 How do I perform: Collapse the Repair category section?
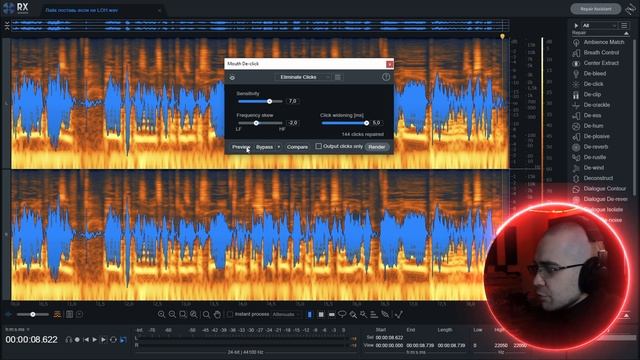pyautogui.click(x=626, y=33)
